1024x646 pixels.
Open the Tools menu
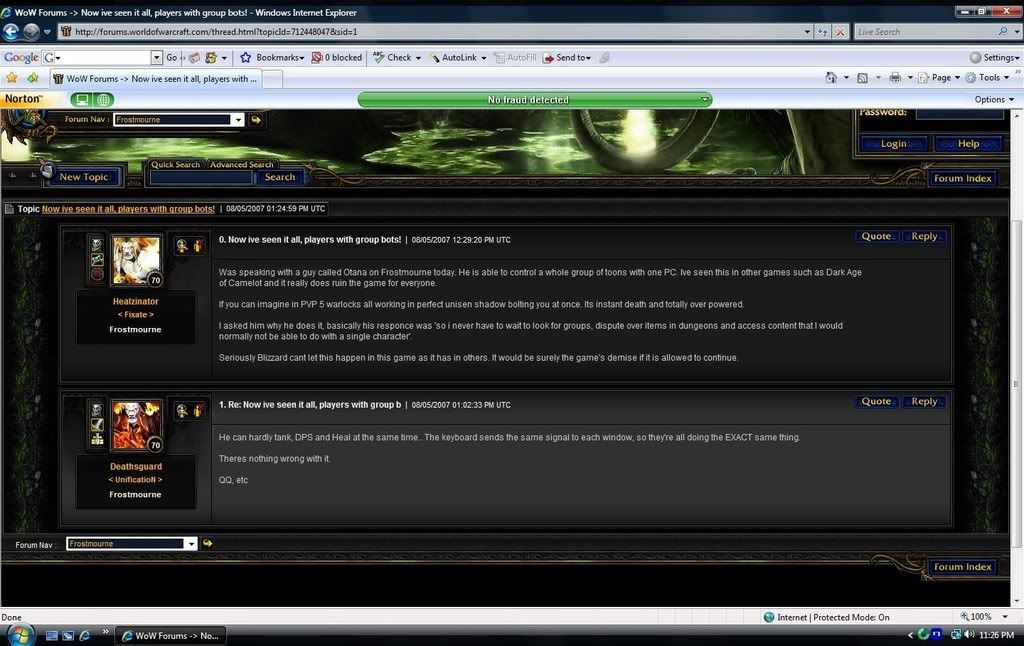[988, 78]
